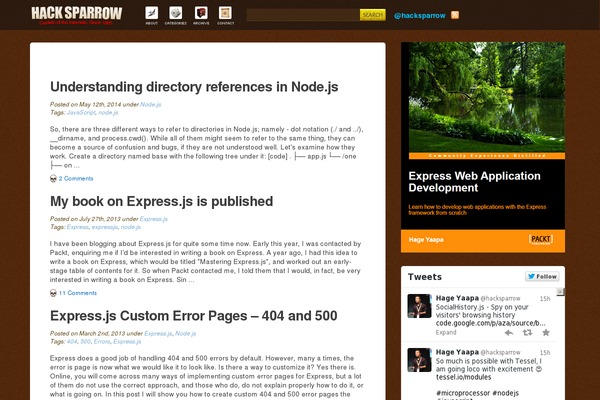Open the @hacksparrow Twitter link in header

[x=419, y=16]
